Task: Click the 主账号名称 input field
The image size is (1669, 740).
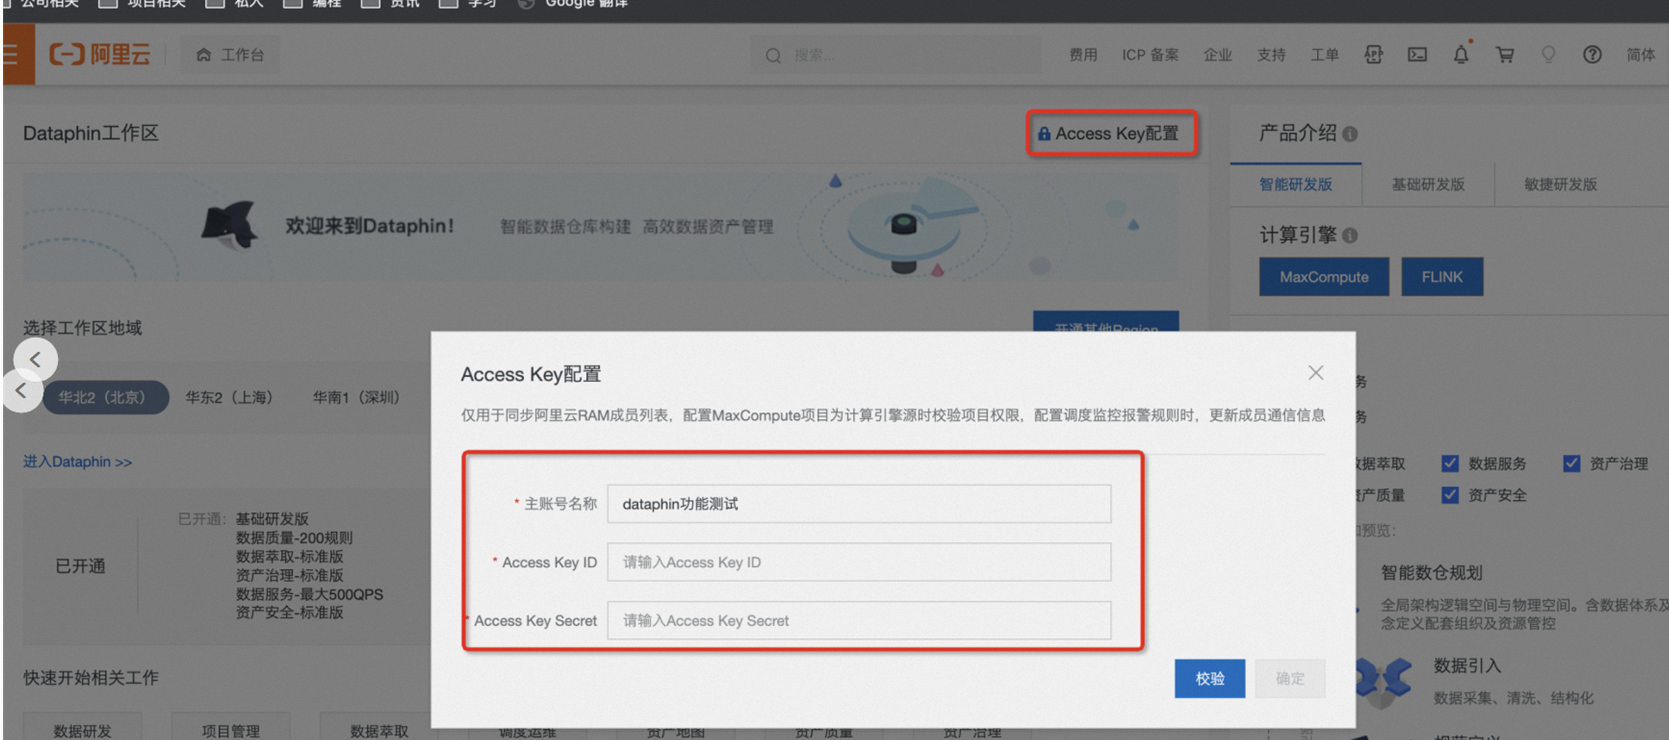Action: [859, 504]
